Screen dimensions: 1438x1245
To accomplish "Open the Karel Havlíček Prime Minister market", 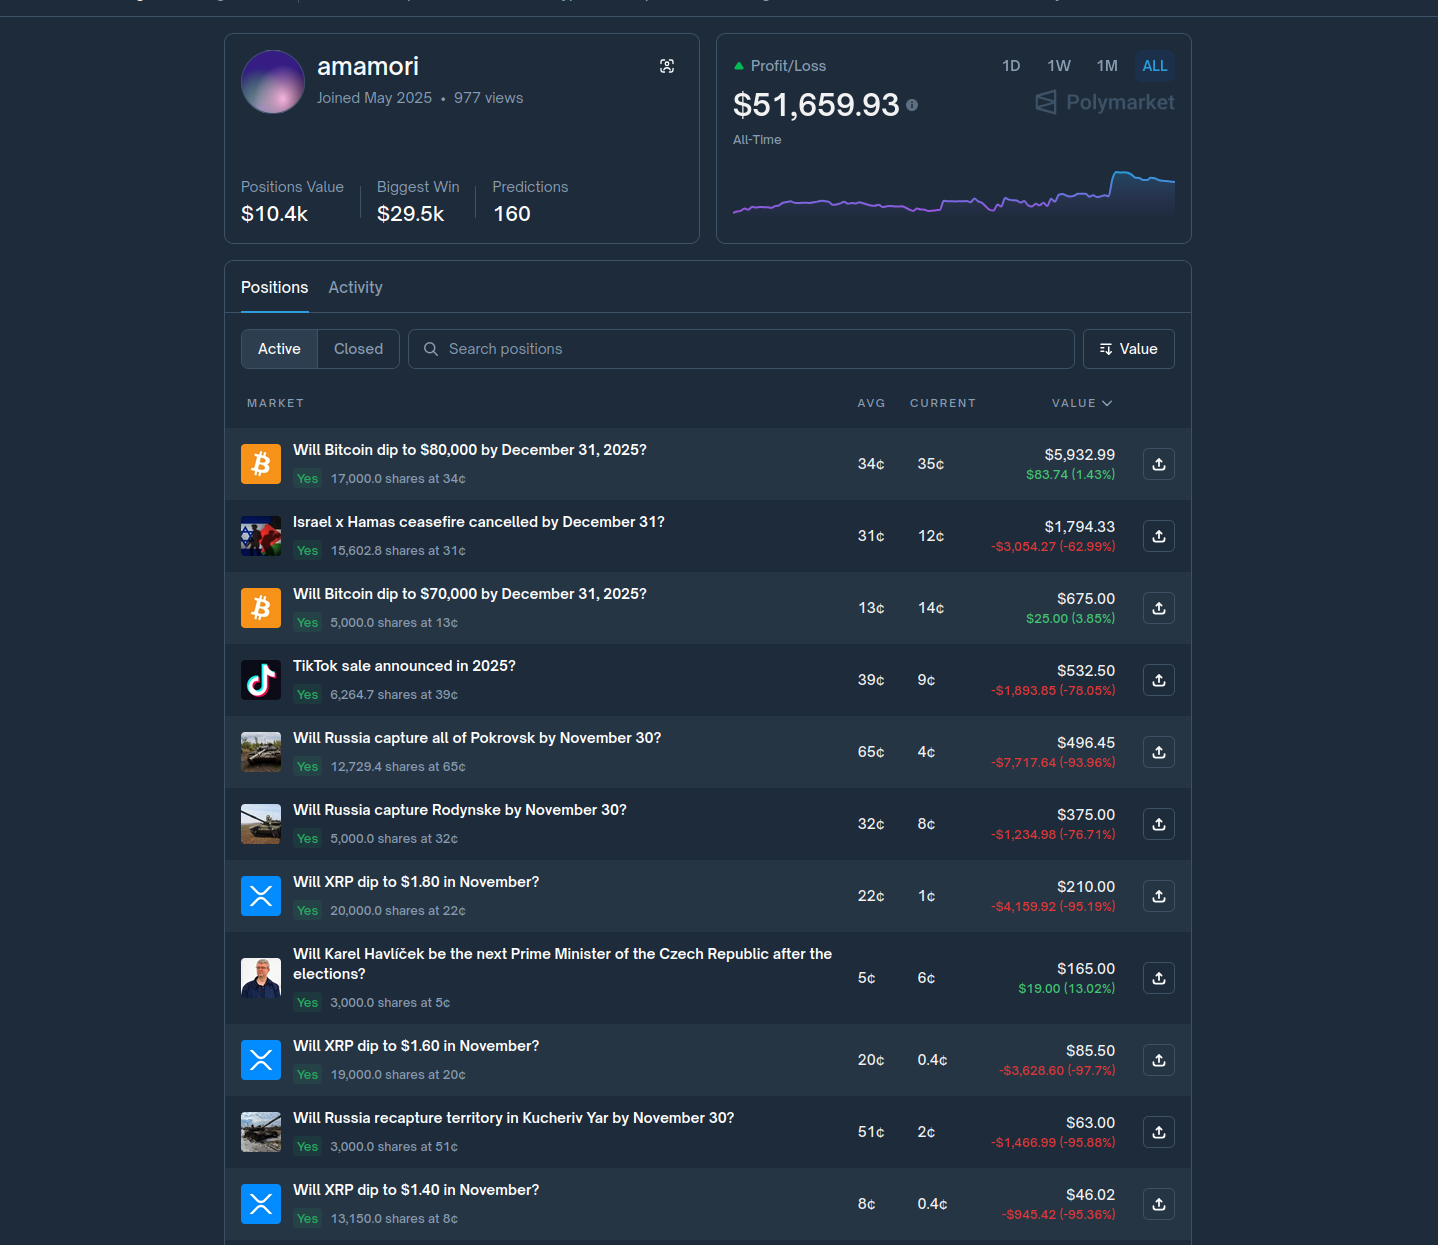I will pyautogui.click(x=562, y=964).
